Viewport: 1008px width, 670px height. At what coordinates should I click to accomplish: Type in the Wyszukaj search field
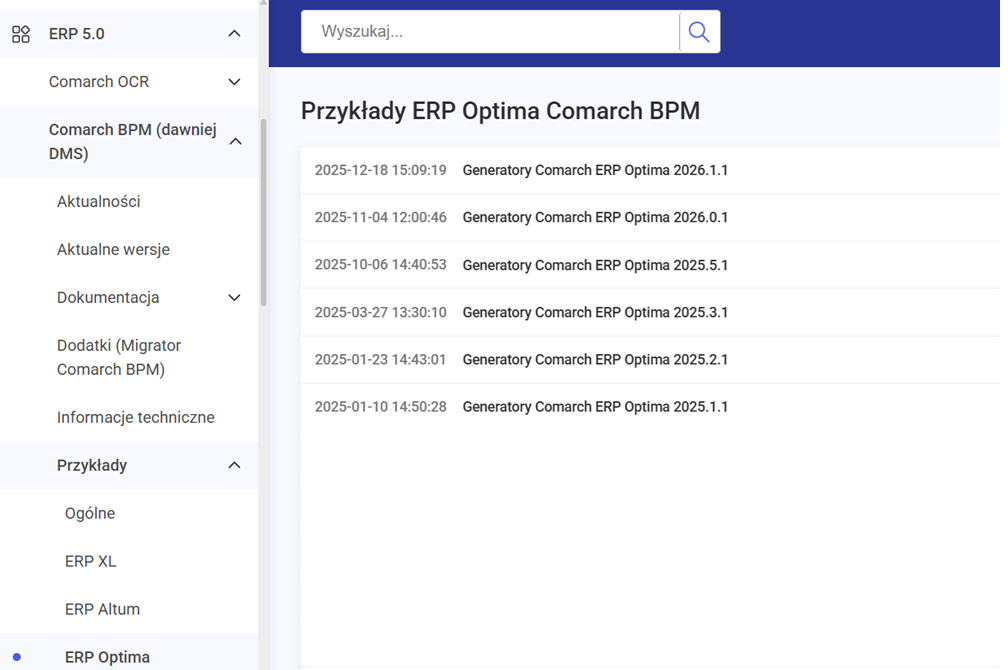pos(490,32)
